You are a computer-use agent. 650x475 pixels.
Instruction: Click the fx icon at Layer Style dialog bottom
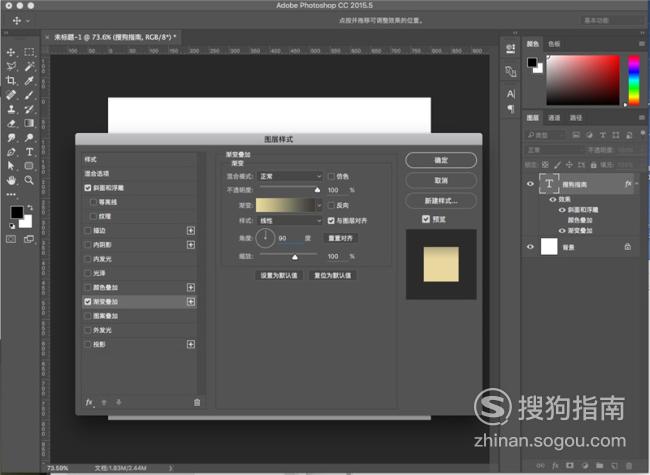pos(89,402)
